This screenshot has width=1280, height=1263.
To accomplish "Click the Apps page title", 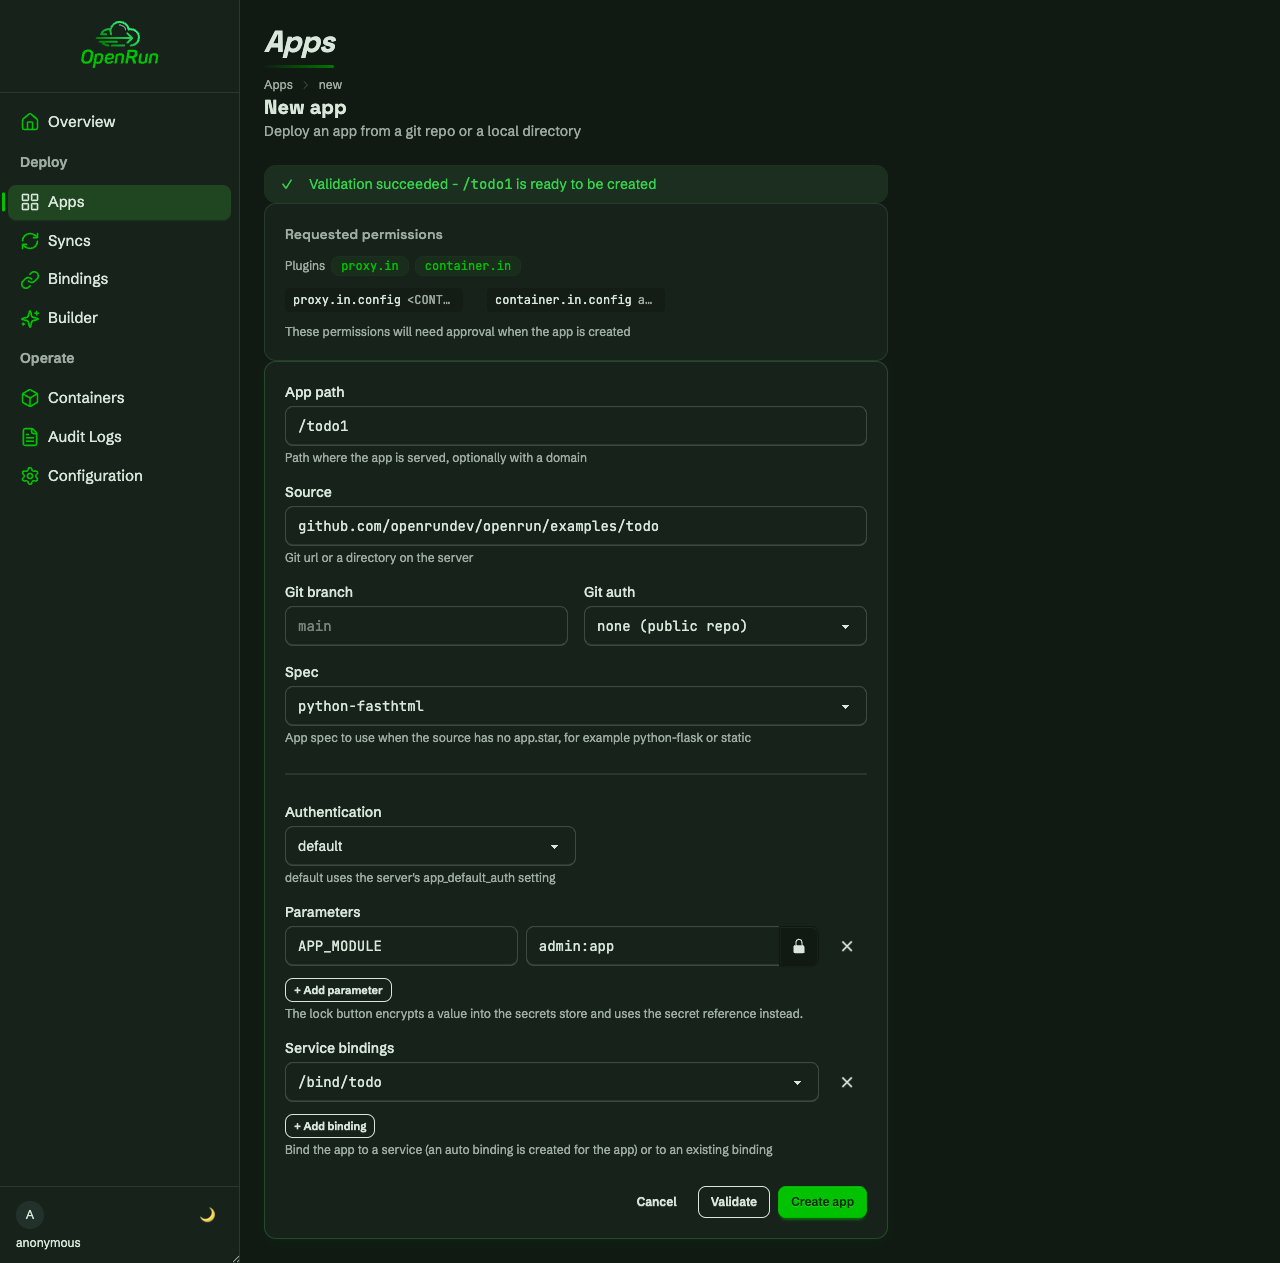I will pos(300,42).
